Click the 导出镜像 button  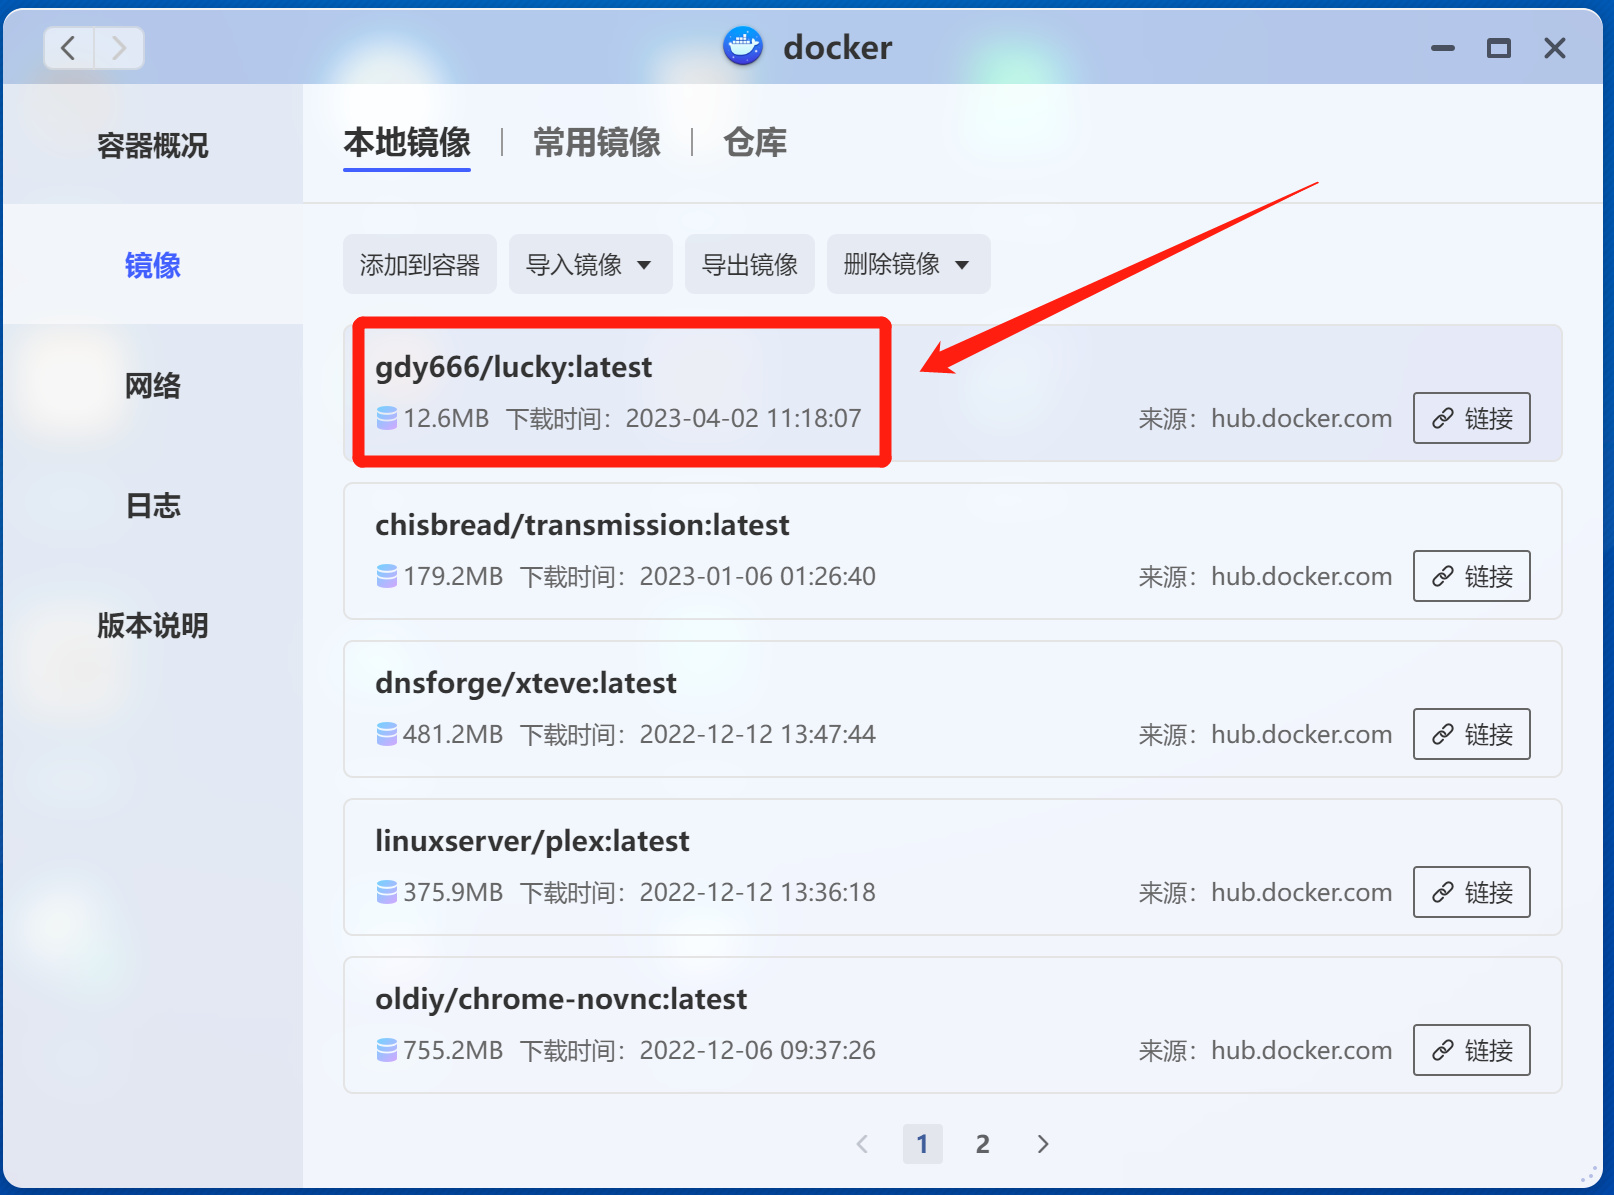(750, 264)
